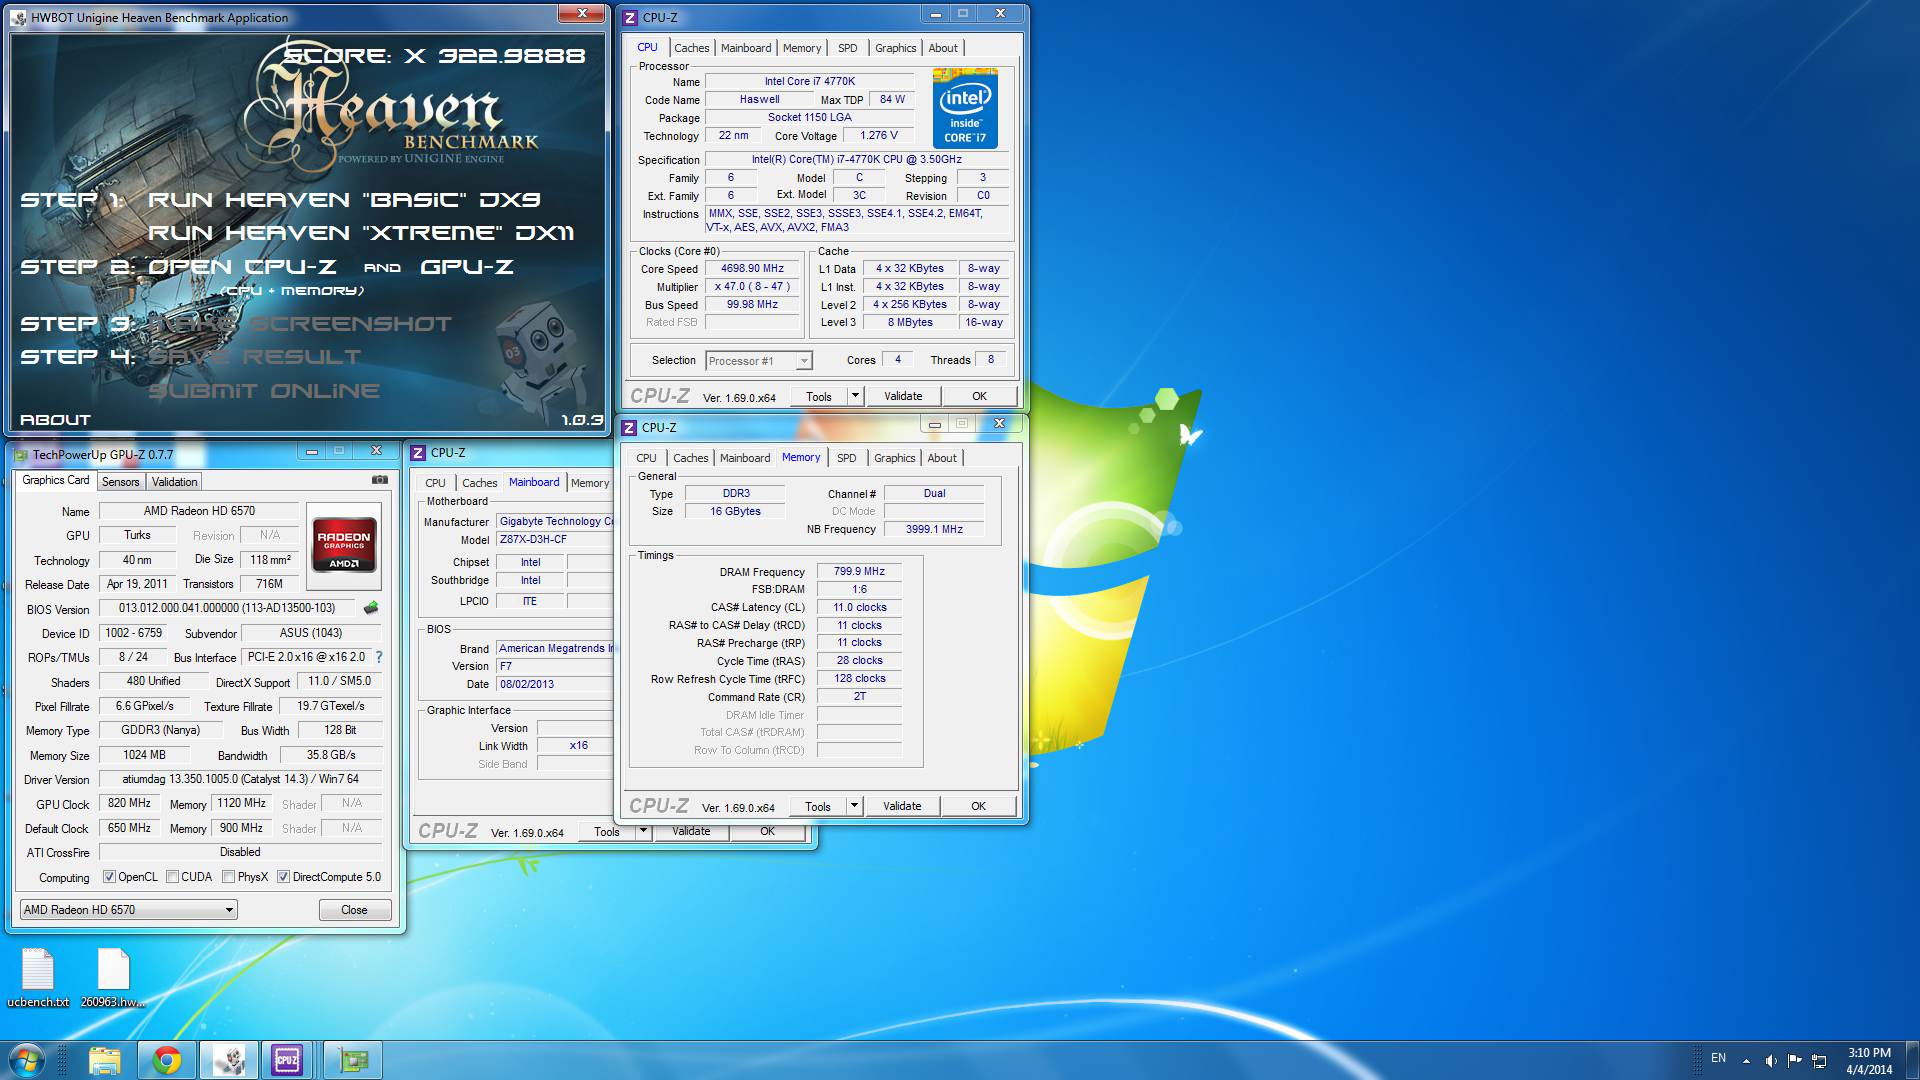Viewport: 1920px width, 1080px height.
Task: Click OK in CPU-Z CPU window
Action: pyautogui.click(x=979, y=396)
